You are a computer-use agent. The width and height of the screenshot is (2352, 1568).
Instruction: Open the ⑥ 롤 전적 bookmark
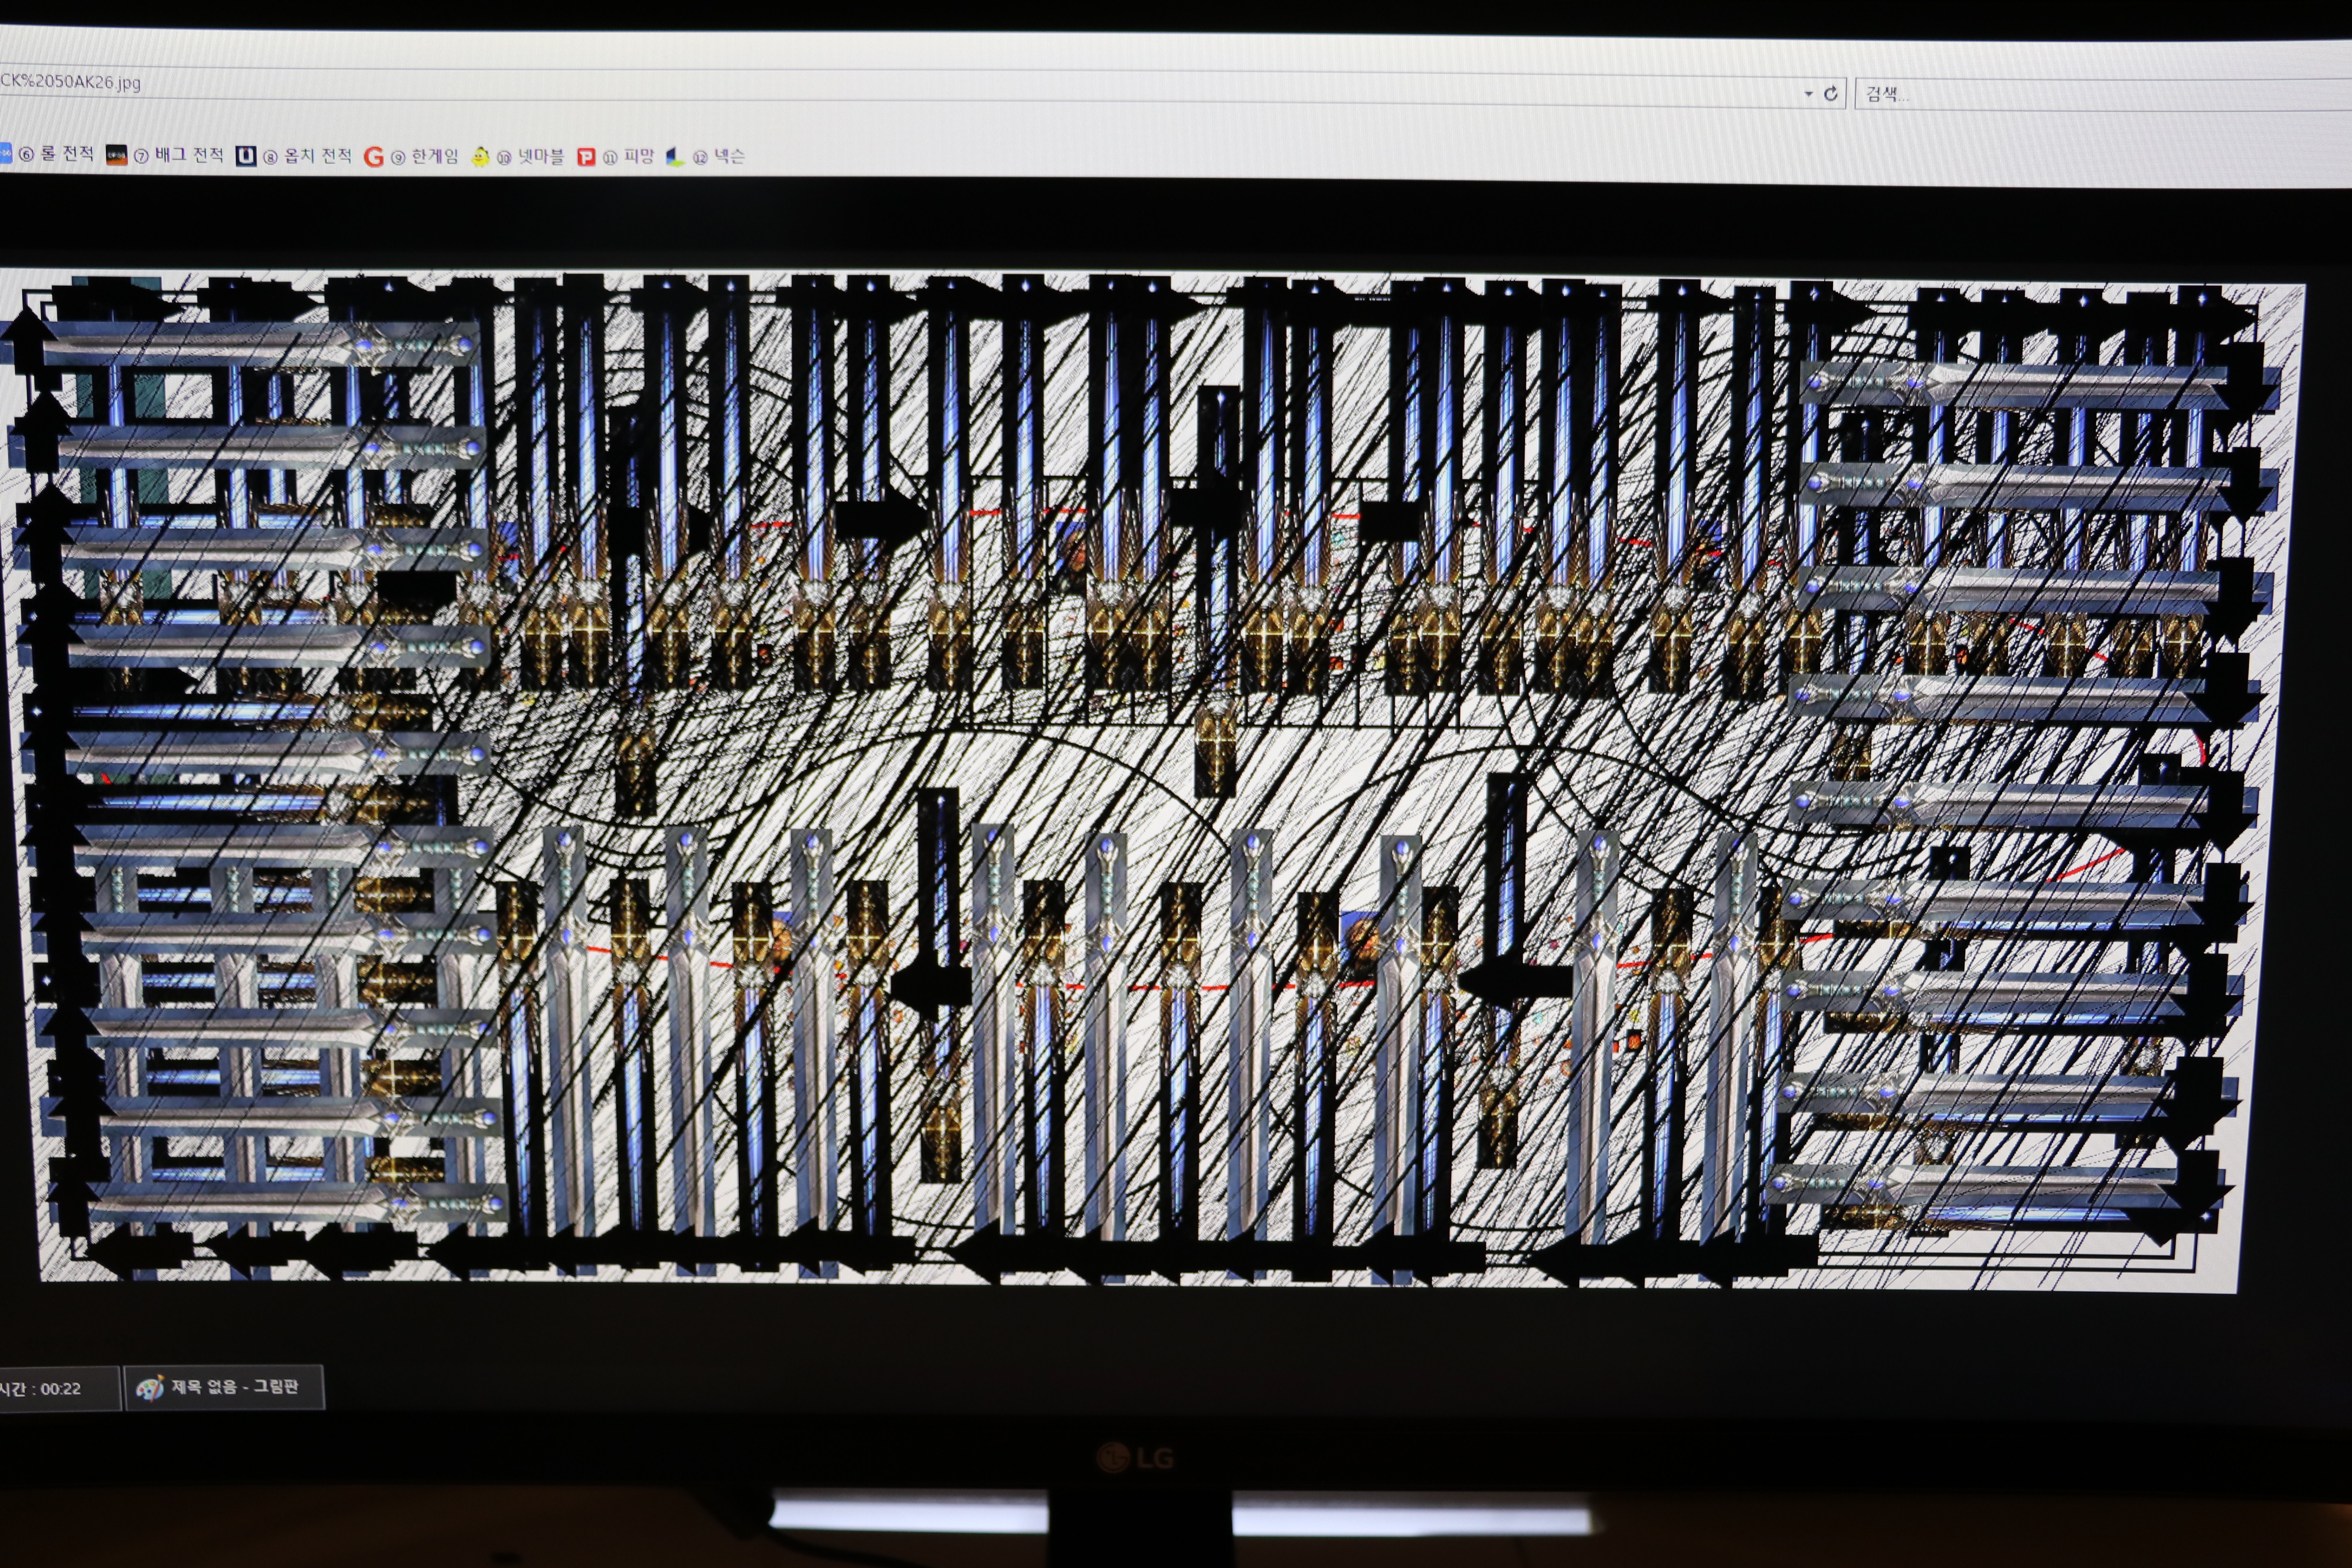coord(56,153)
